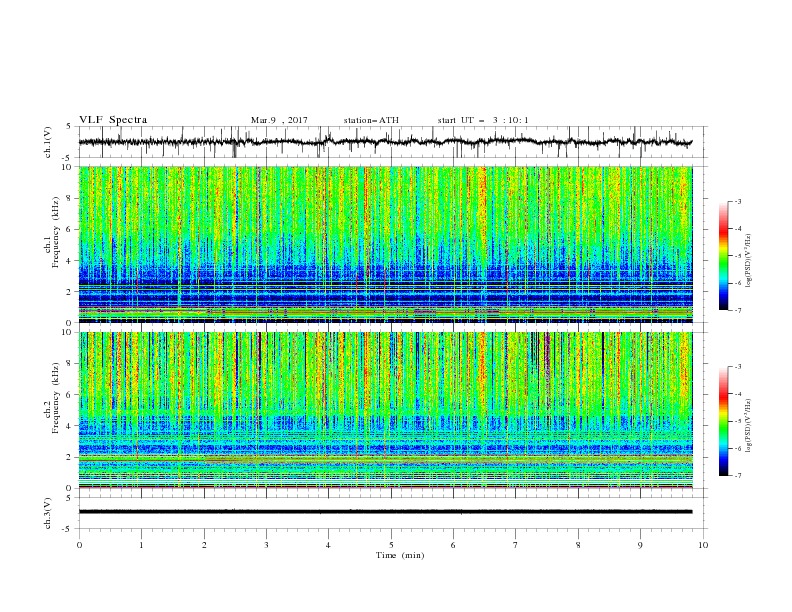Click the 2 kHz tick on ch.2 frequency axis

70,457
